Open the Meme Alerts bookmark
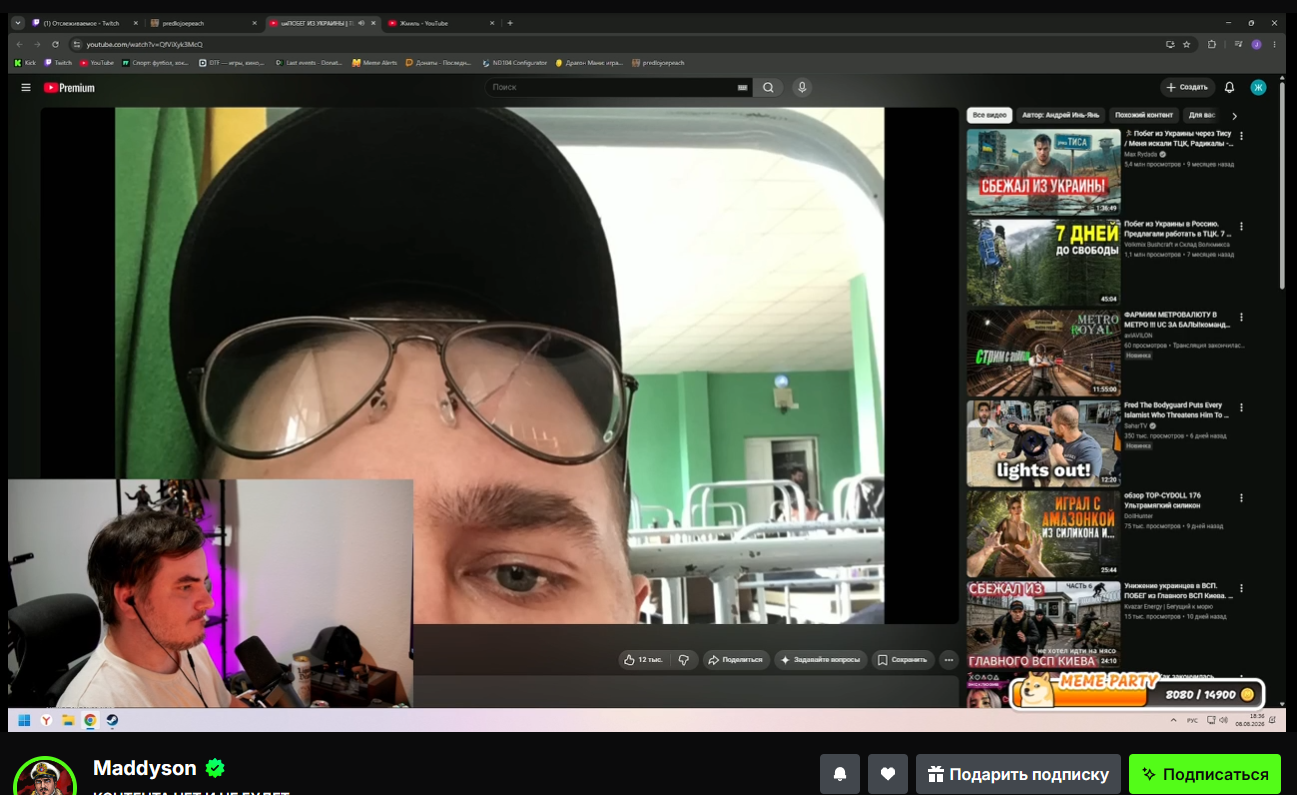 tap(375, 63)
